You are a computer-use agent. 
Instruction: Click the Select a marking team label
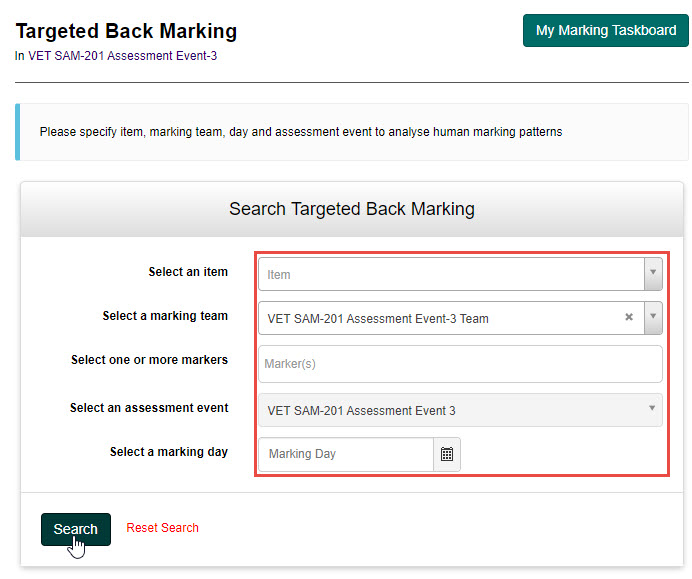pos(165,316)
